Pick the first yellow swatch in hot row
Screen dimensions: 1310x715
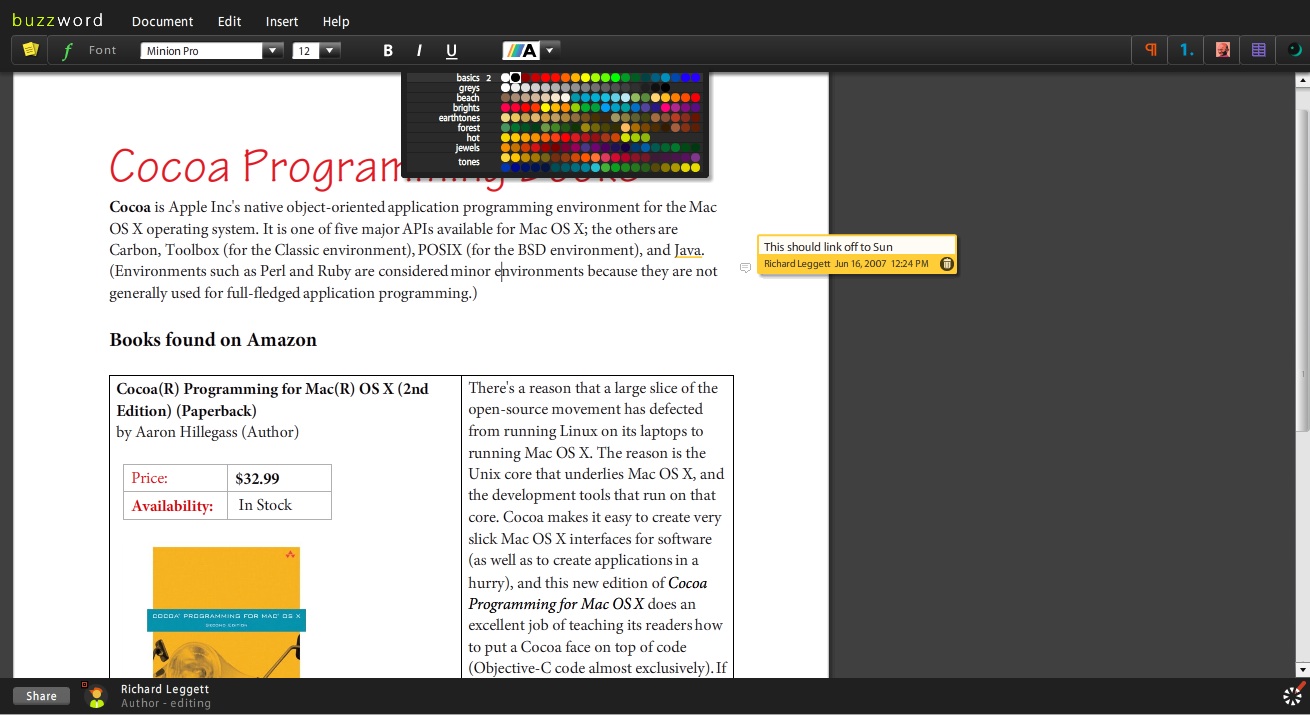click(505, 138)
